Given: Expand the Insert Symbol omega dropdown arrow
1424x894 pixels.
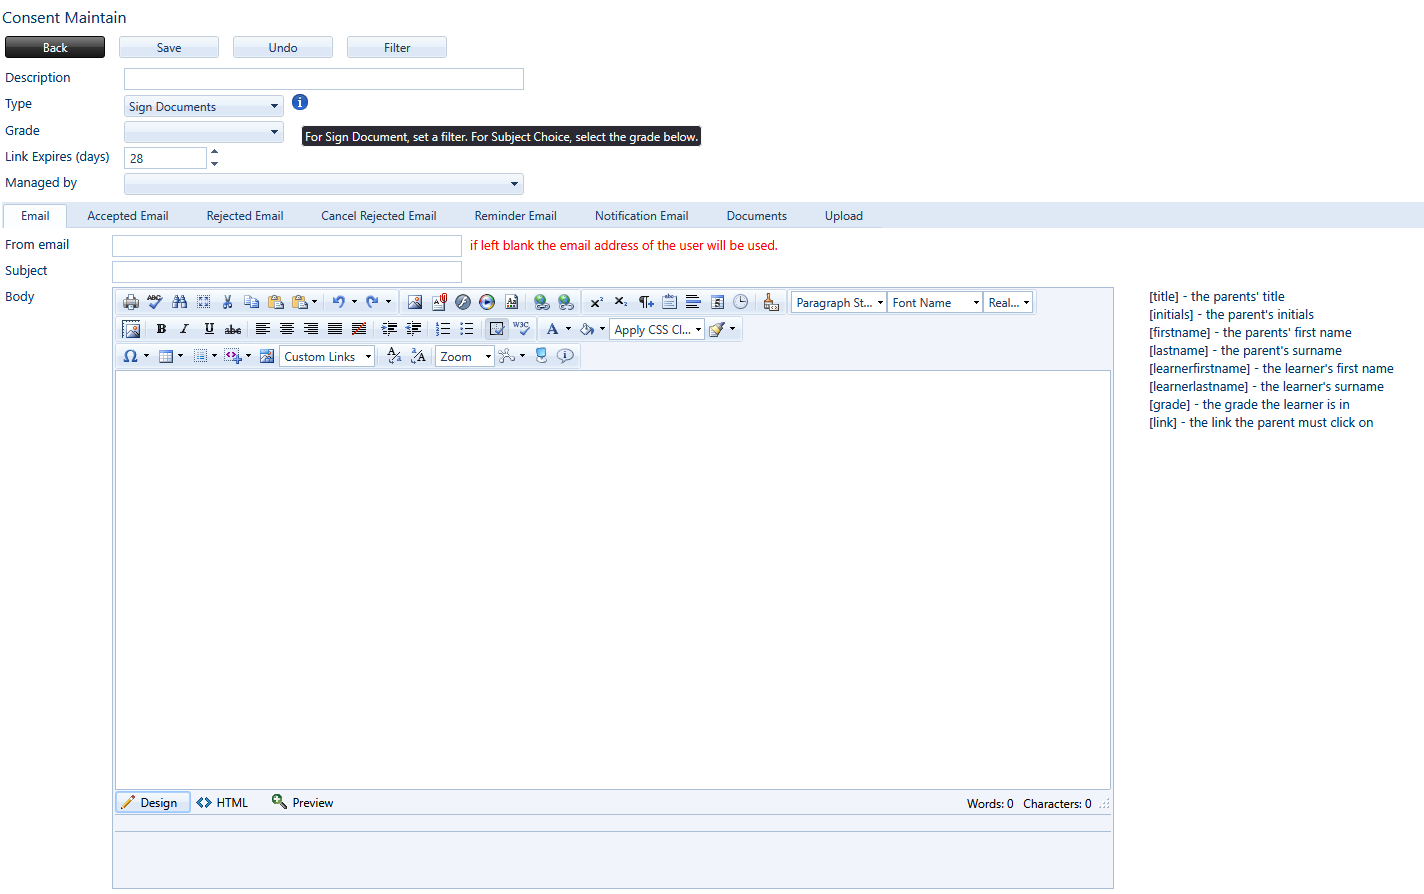Looking at the screenshot, I should point(146,356).
